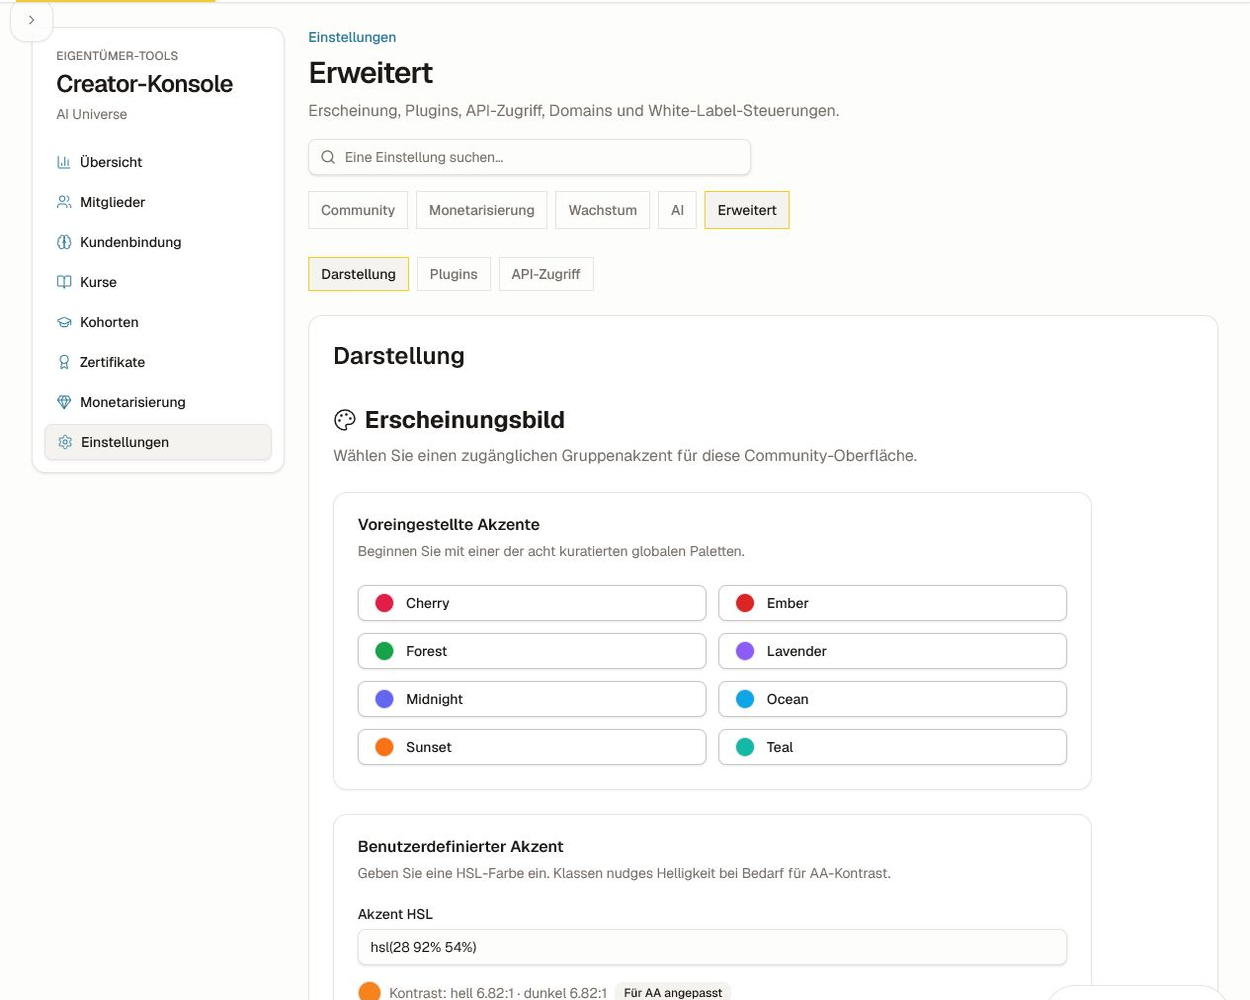The image size is (1250, 1000).
Task: Click the Für AA angepasst badge
Action: tap(673, 992)
